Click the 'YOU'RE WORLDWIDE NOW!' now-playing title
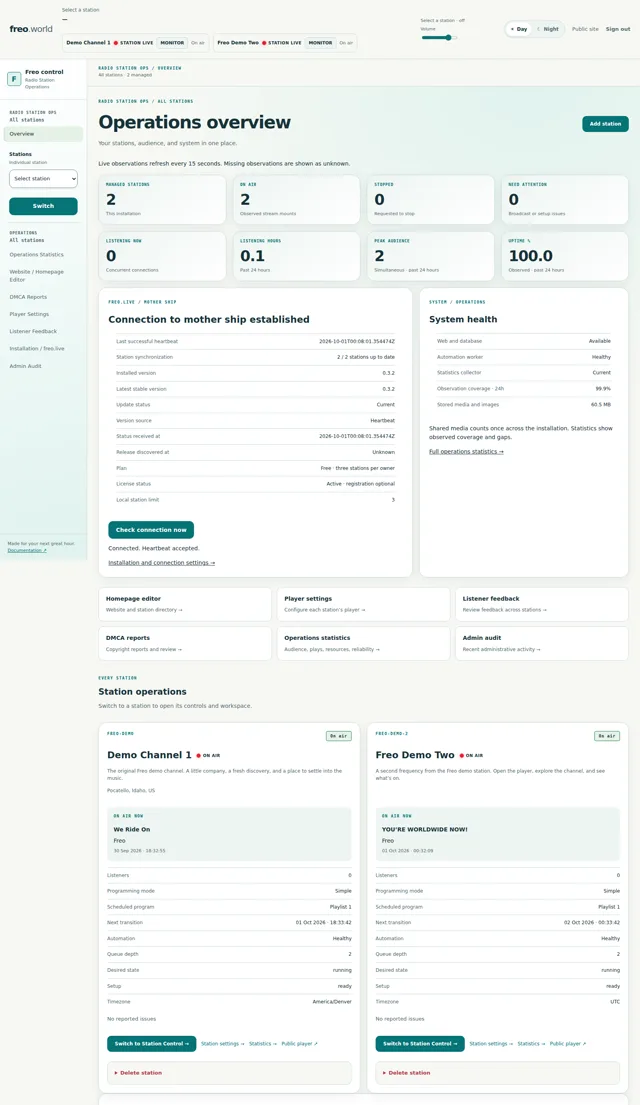This screenshot has width=640, height=1105. tap(424, 829)
